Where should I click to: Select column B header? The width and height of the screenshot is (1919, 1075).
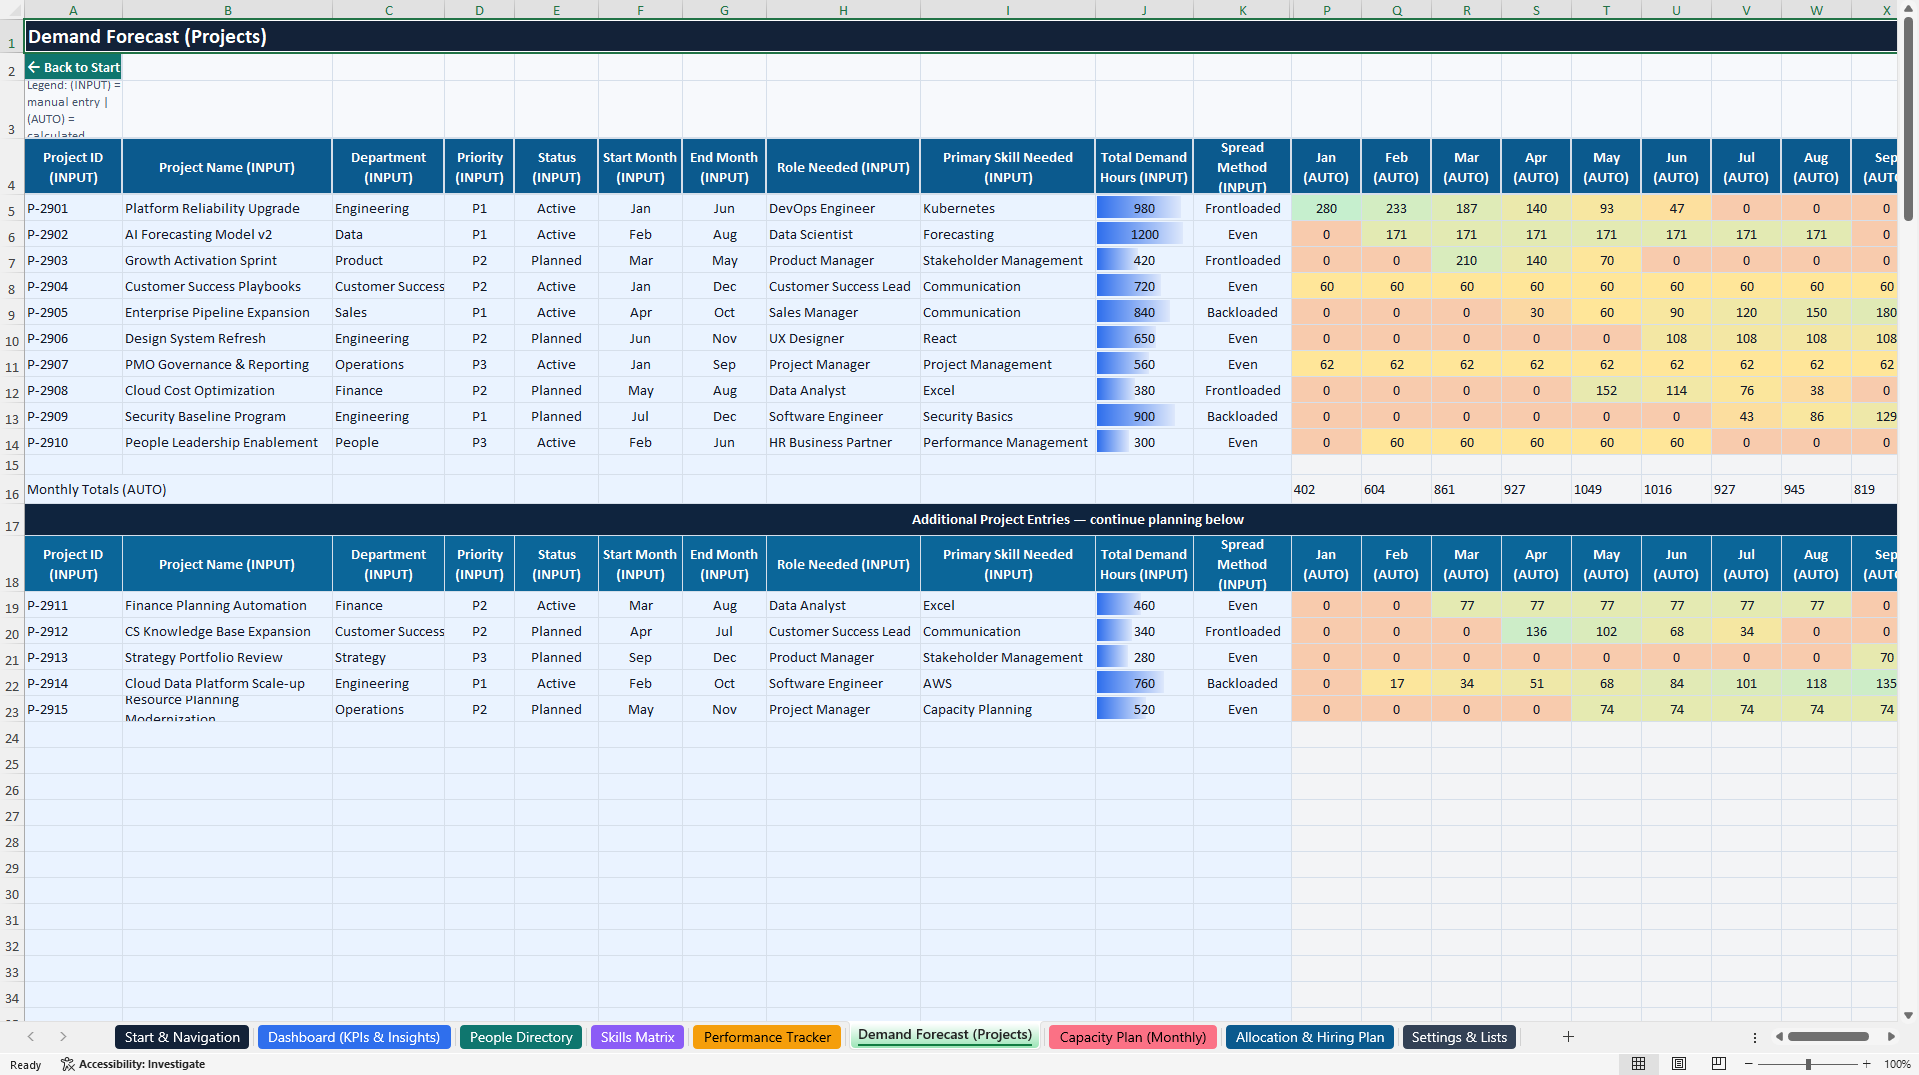[x=228, y=10]
